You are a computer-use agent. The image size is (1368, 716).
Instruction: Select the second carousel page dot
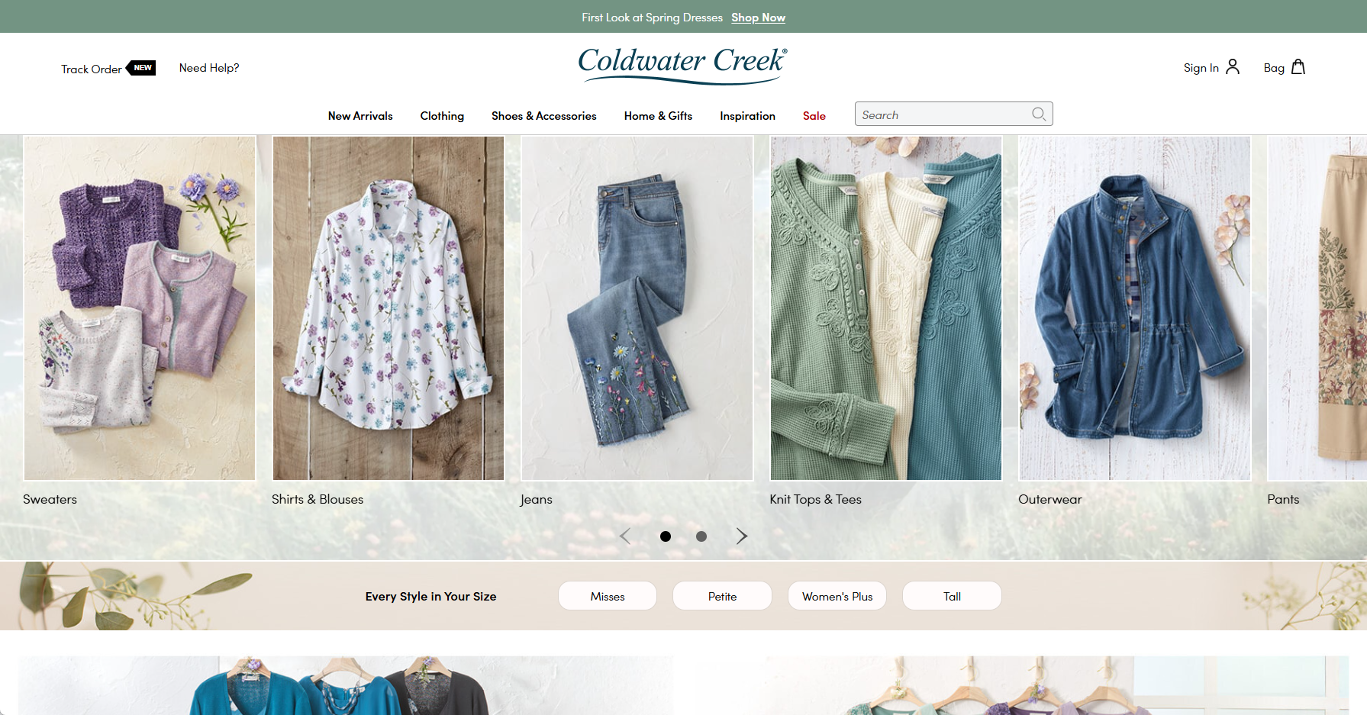click(701, 536)
